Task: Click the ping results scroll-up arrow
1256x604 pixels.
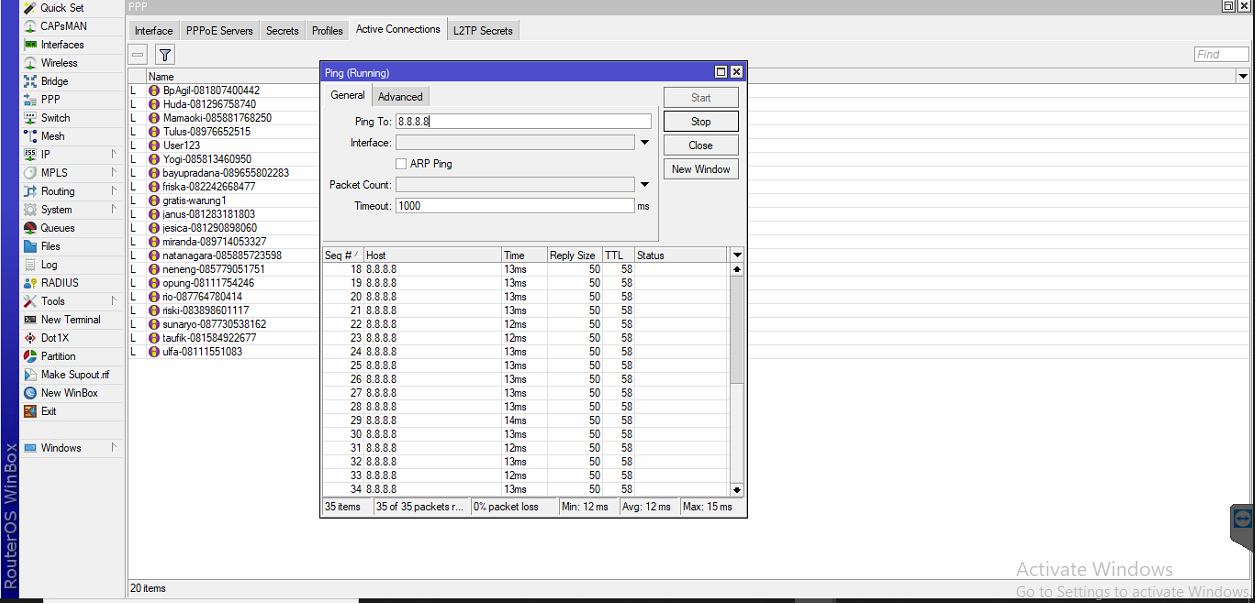Action: (x=737, y=270)
